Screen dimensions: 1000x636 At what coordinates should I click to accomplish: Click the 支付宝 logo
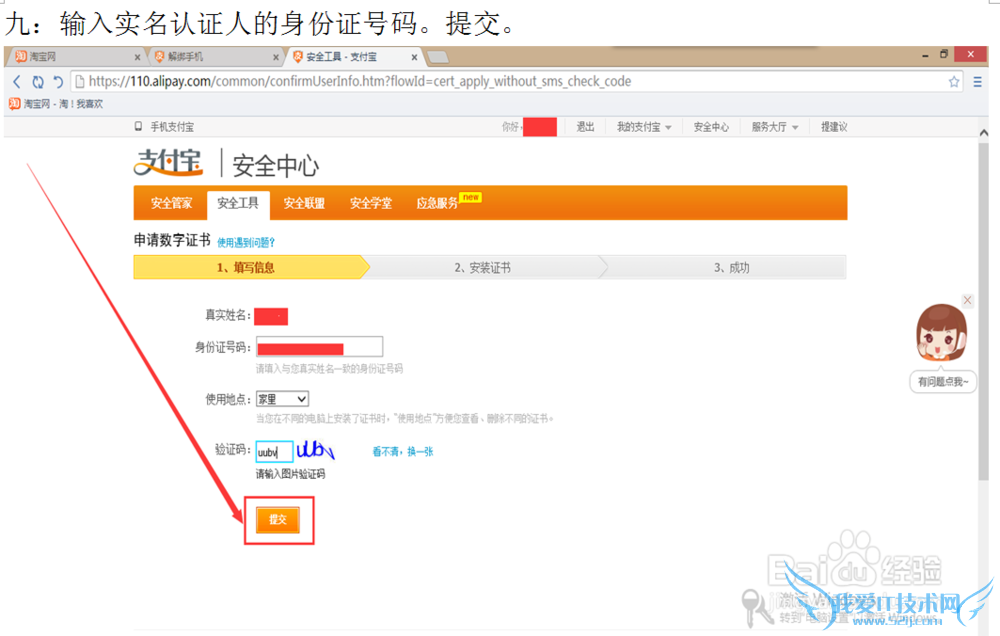(x=168, y=162)
